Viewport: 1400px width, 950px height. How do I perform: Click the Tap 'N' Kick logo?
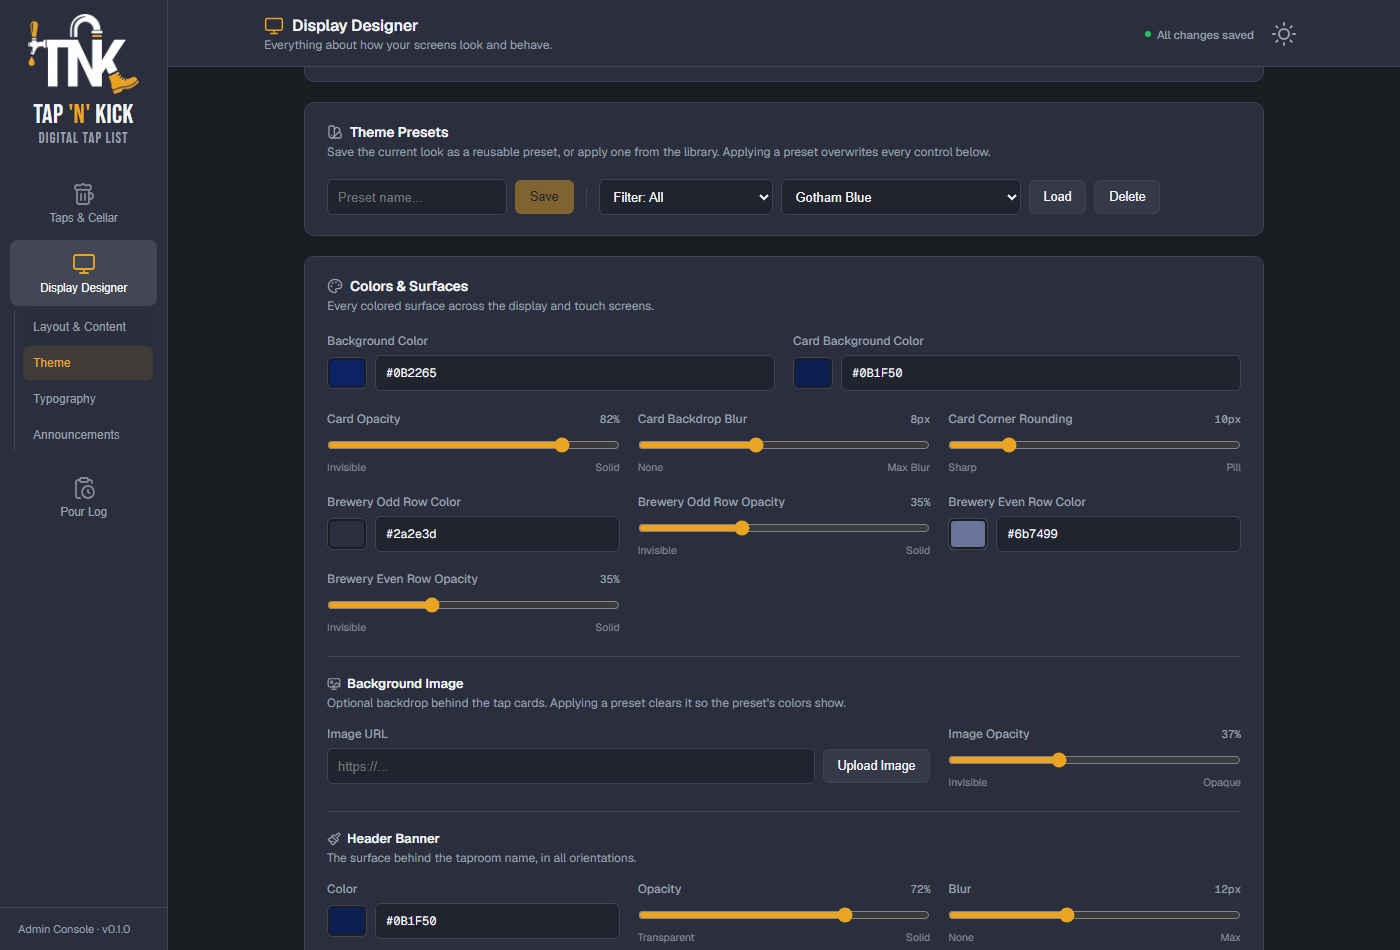point(83,80)
